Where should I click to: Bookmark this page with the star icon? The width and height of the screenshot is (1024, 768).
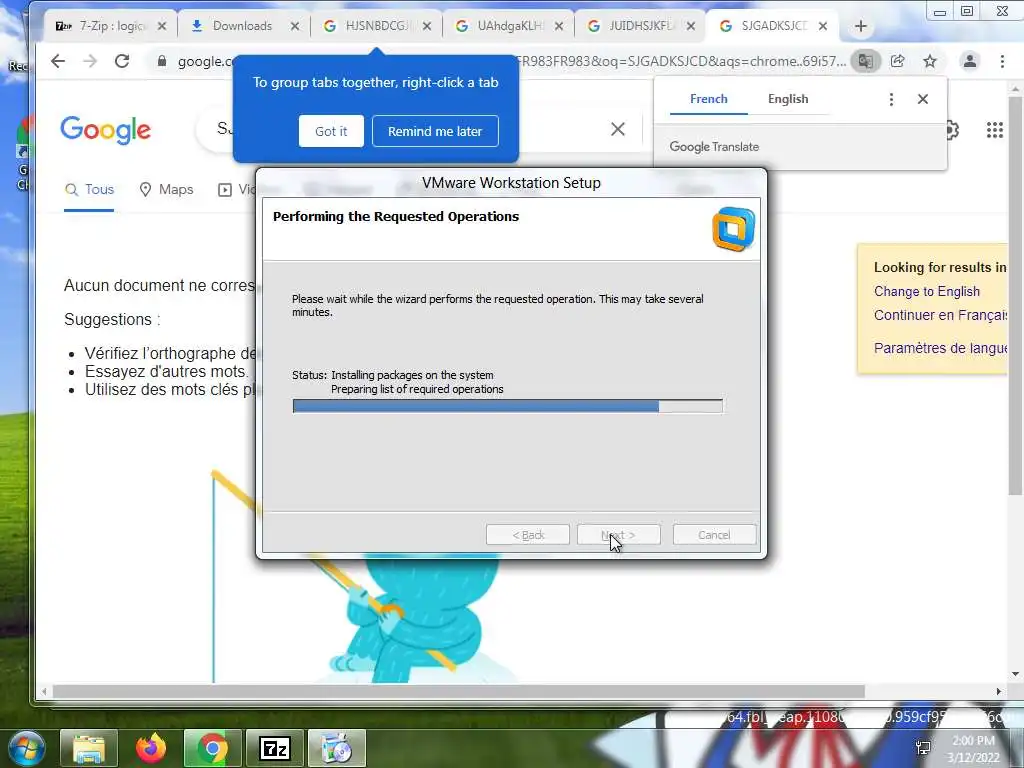[x=930, y=61]
